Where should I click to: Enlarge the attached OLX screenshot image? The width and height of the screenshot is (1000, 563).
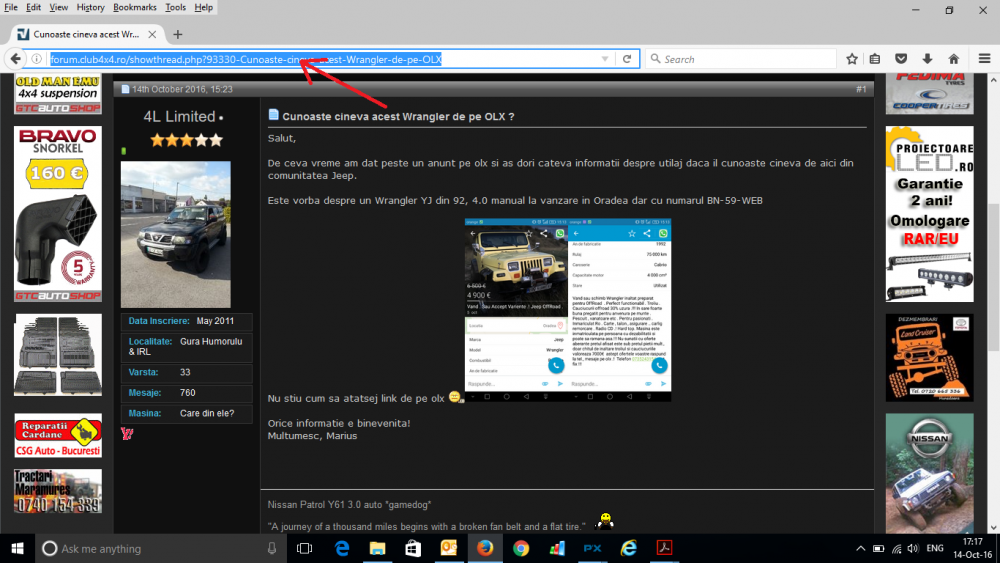(x=568, y=310)
